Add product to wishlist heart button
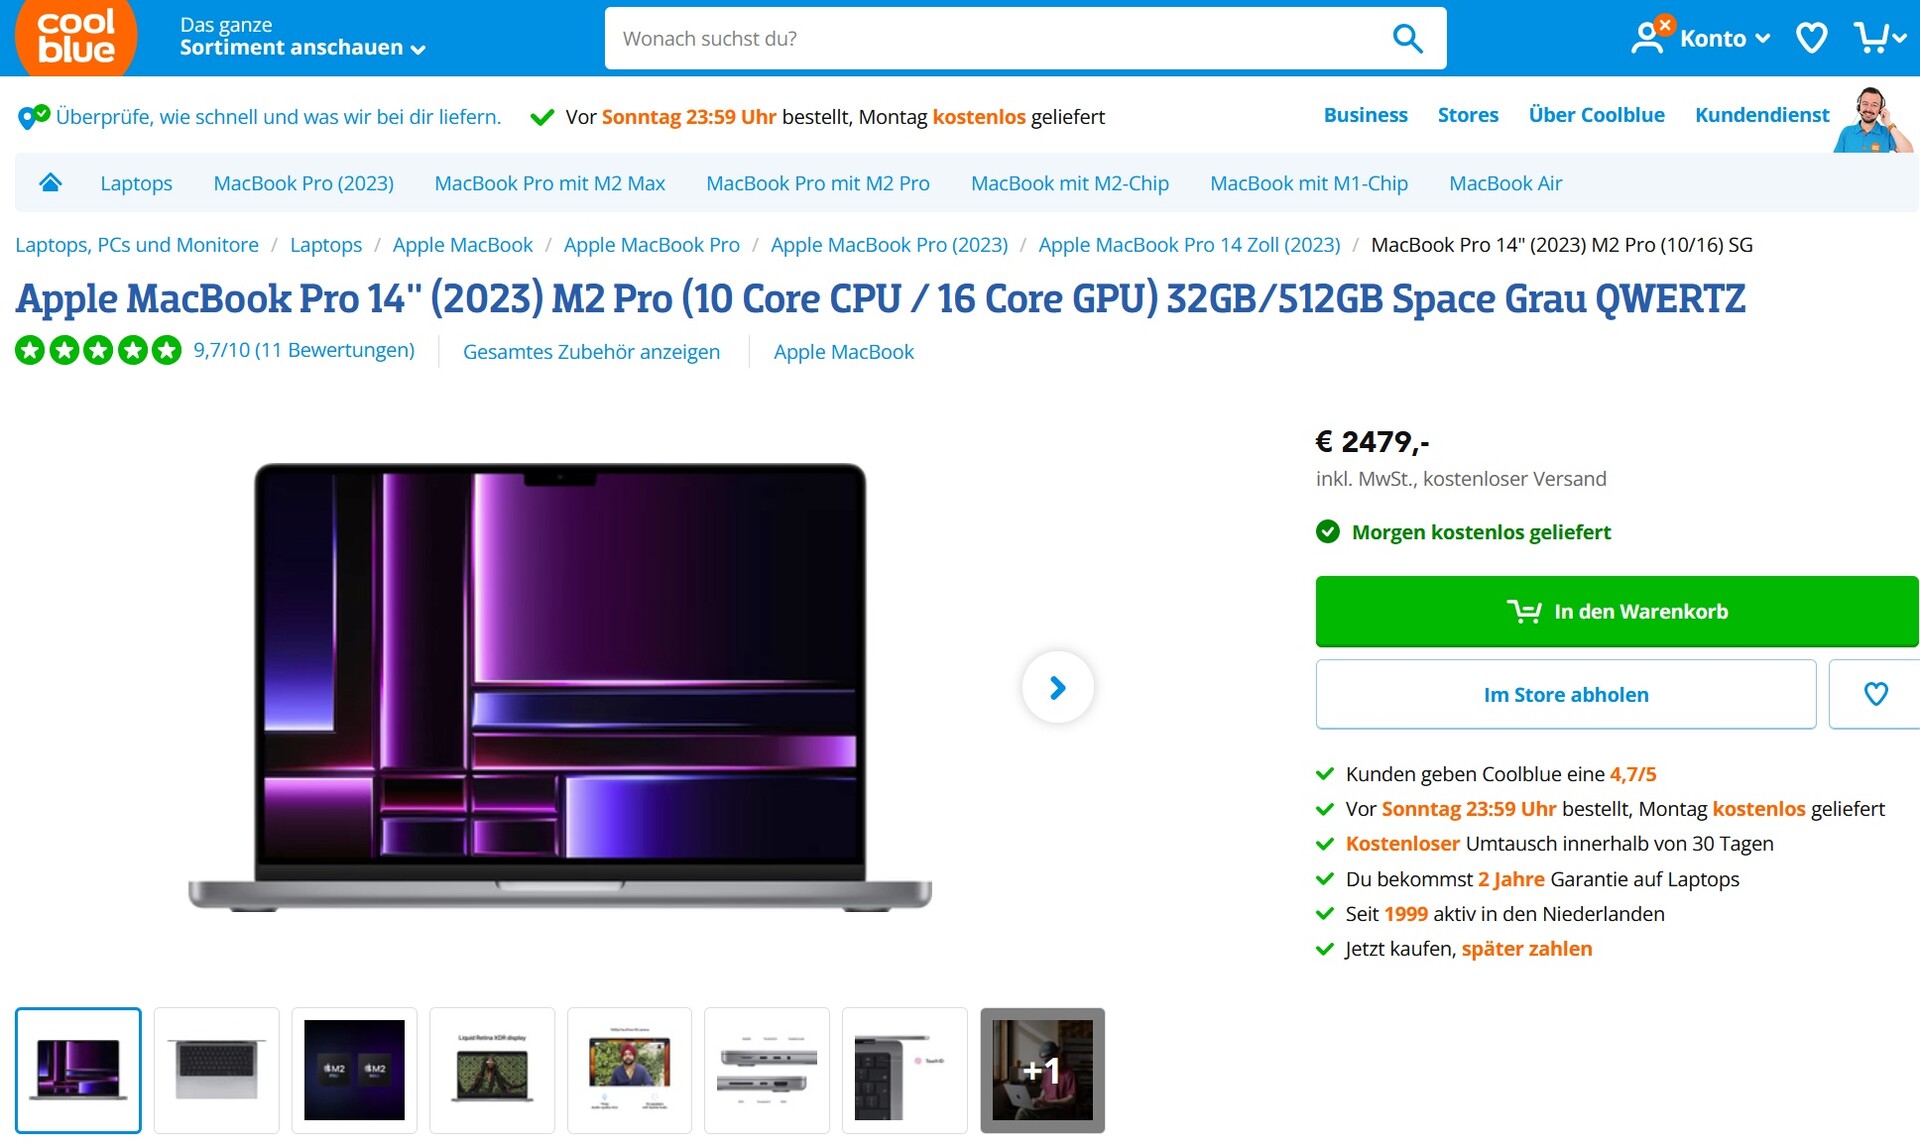Viewport: 1920px width, 1147px height. coord(1875,694)
